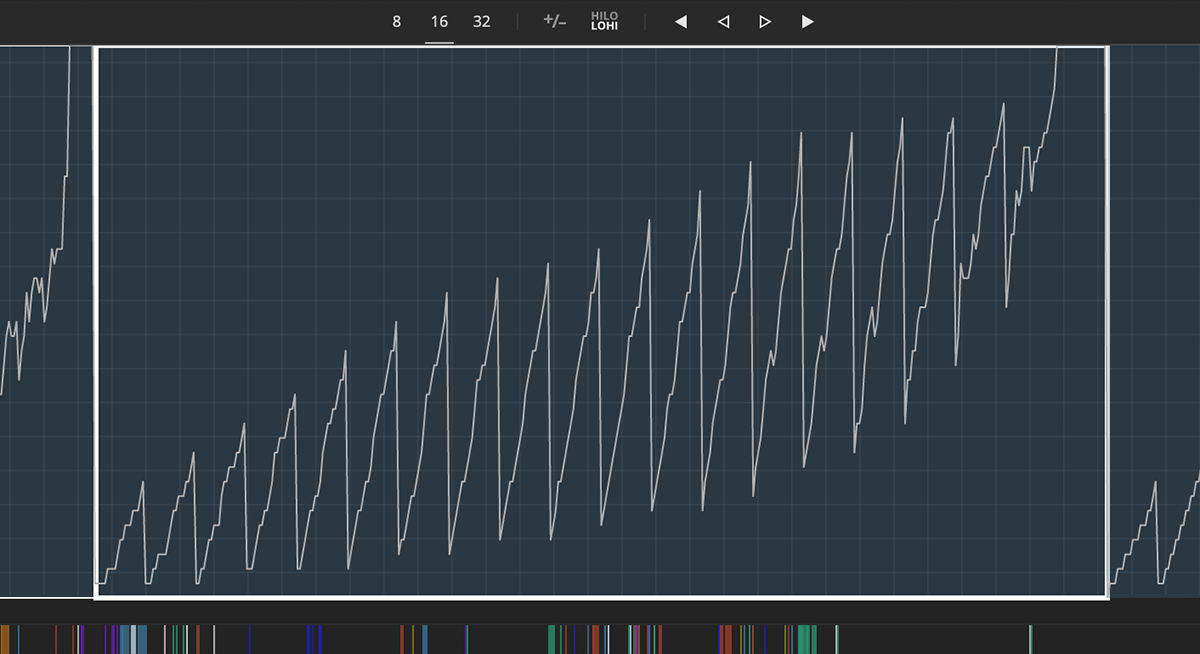The height and width of the screenshot is (654, 1200).
Task: Click the selection frame's left edge
Action: point(95,320)
